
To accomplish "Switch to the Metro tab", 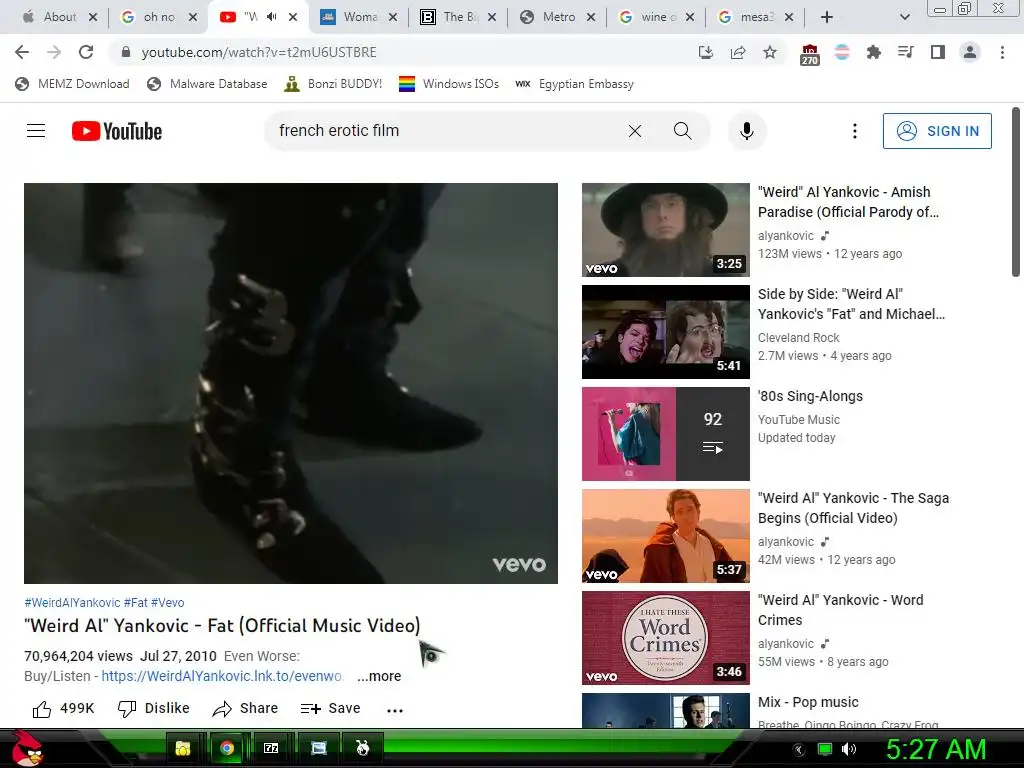I will pos(558,17).
